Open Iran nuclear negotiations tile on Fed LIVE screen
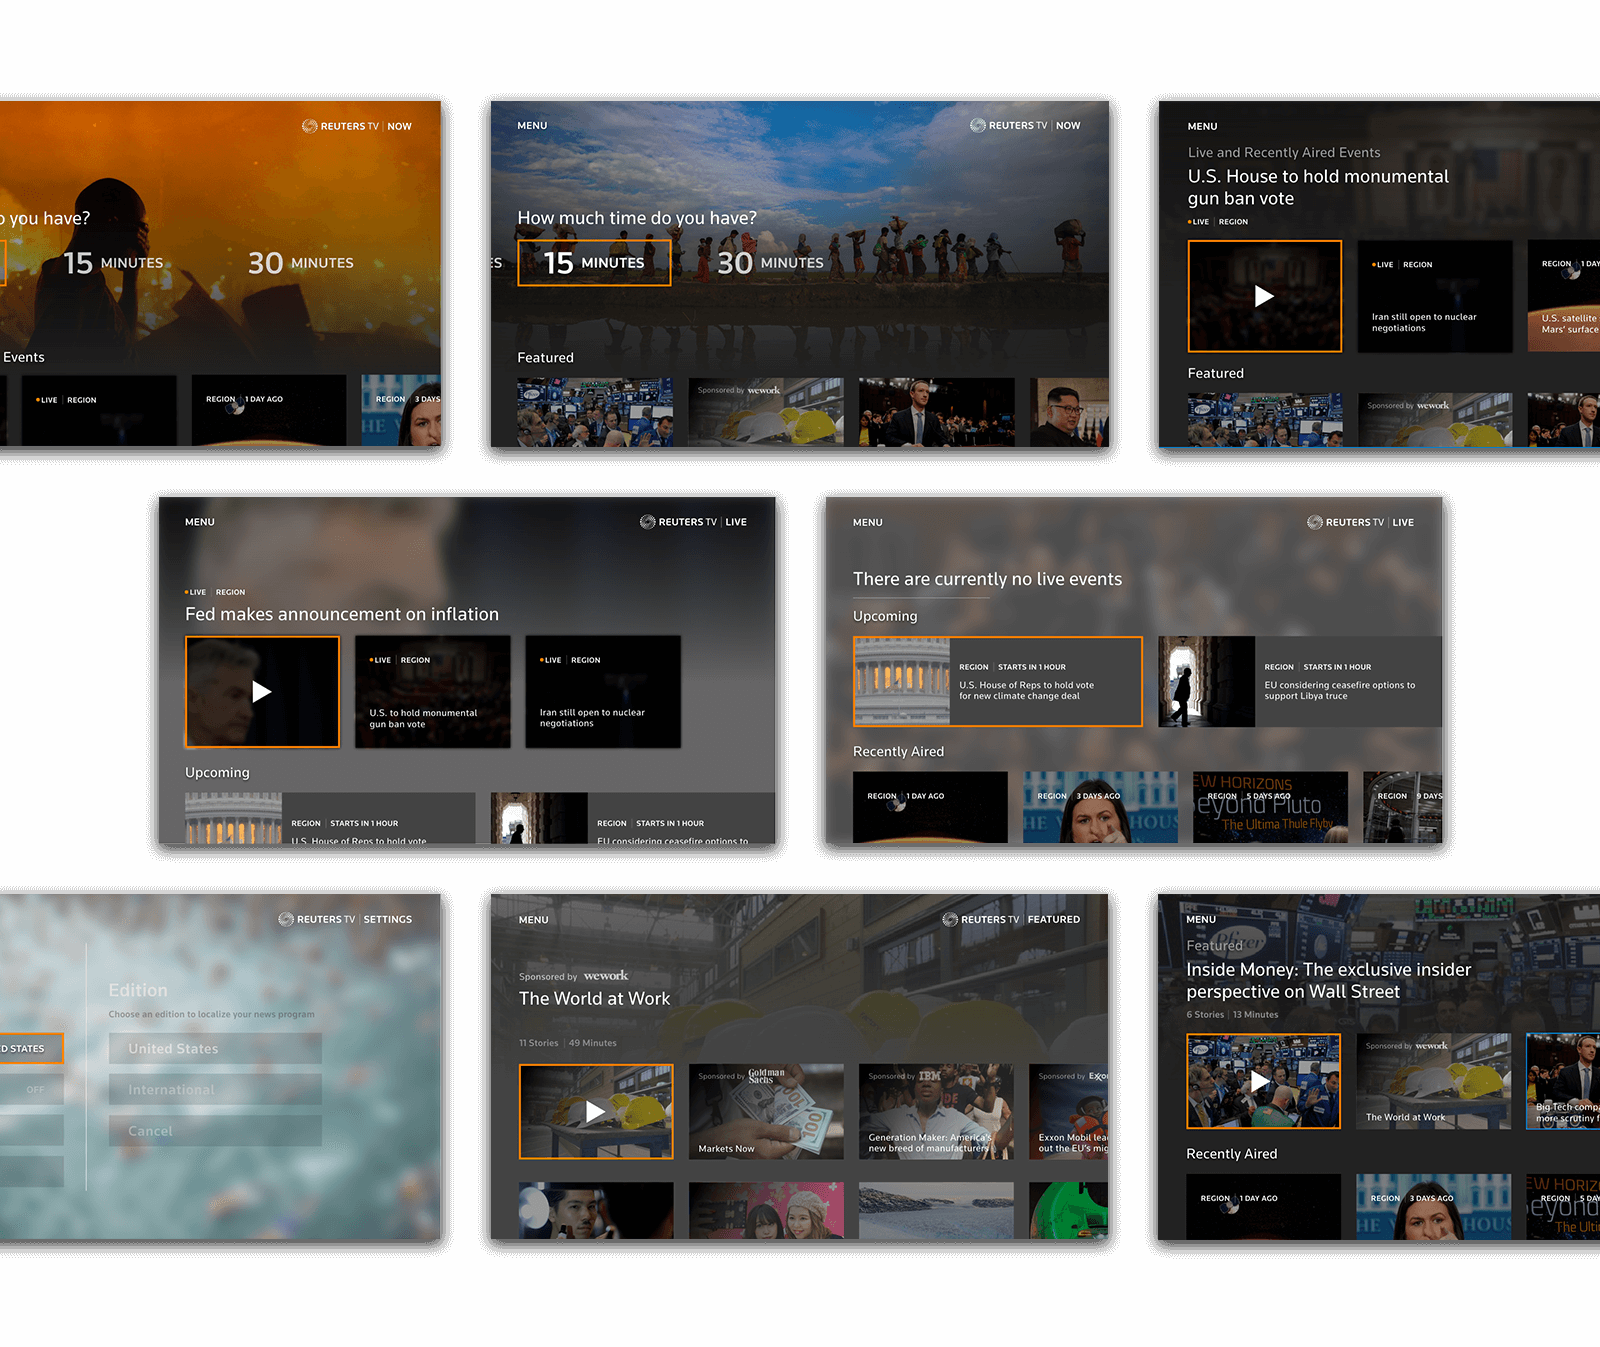Image resolution: width=1600 pixels, height=1347 pixels. [603, 692]
